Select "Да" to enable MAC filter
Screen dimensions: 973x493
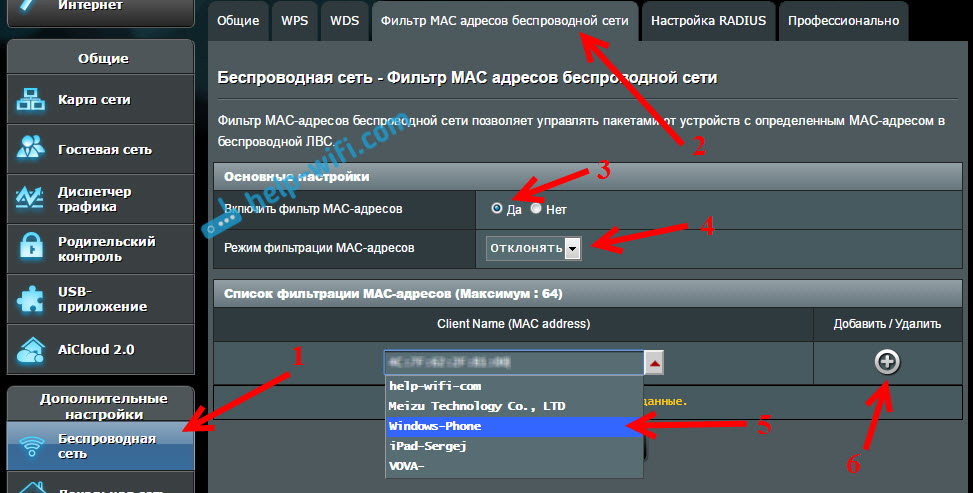click(x=497, y=209)
